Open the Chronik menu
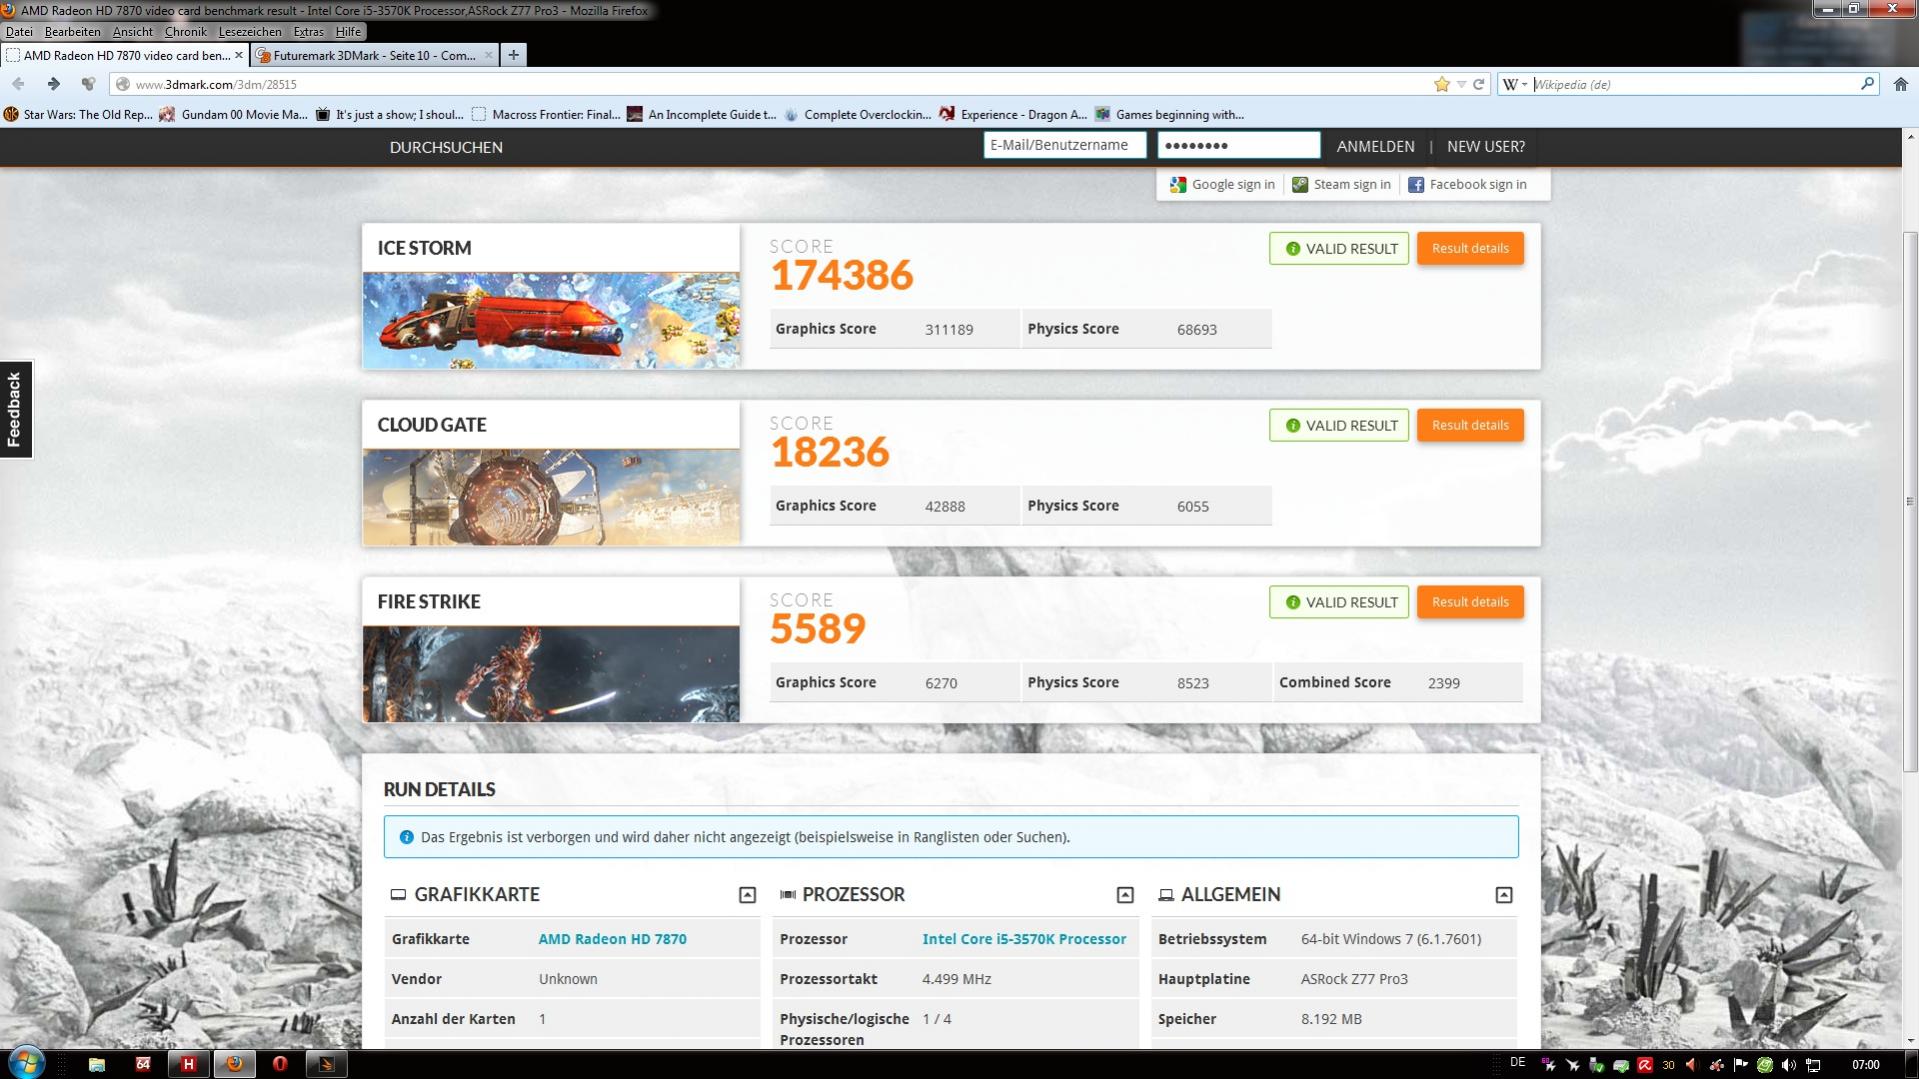Image resolution: width=1919 pixels, height=1079 pixels. click(x=185, y=32)
